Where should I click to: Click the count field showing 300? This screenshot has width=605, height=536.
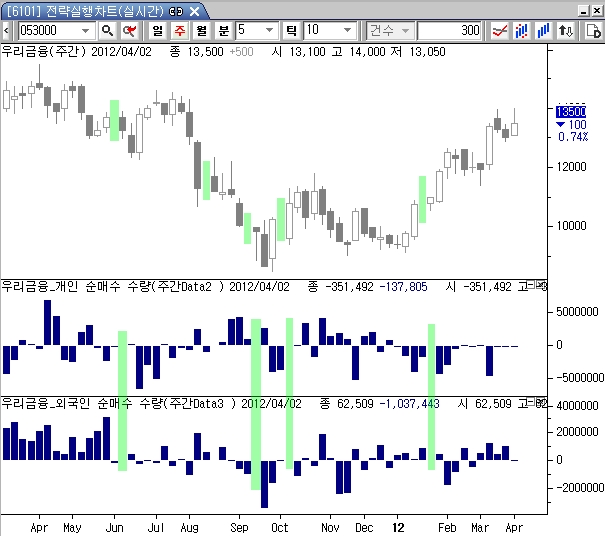(x=449, y=31)
